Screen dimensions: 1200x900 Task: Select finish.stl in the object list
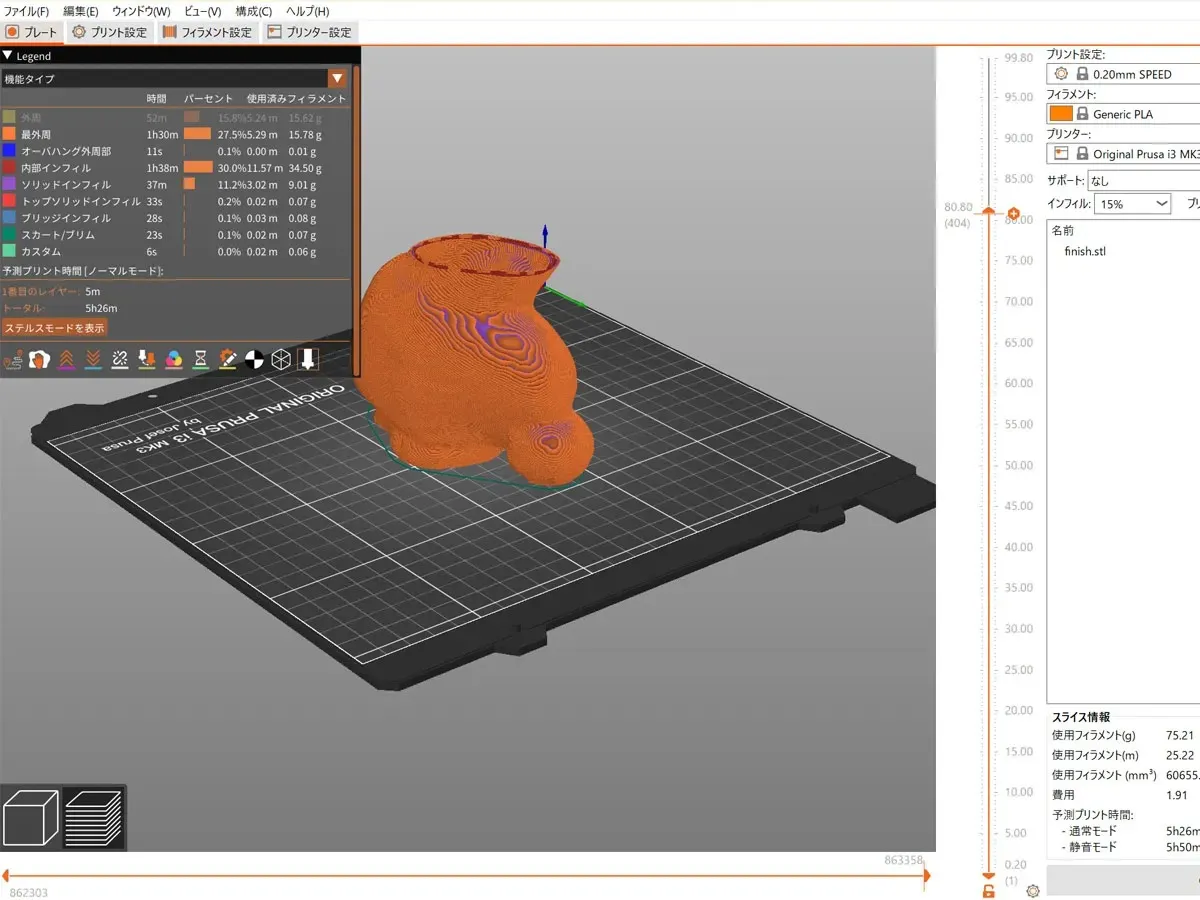(x=1085, y=251)
